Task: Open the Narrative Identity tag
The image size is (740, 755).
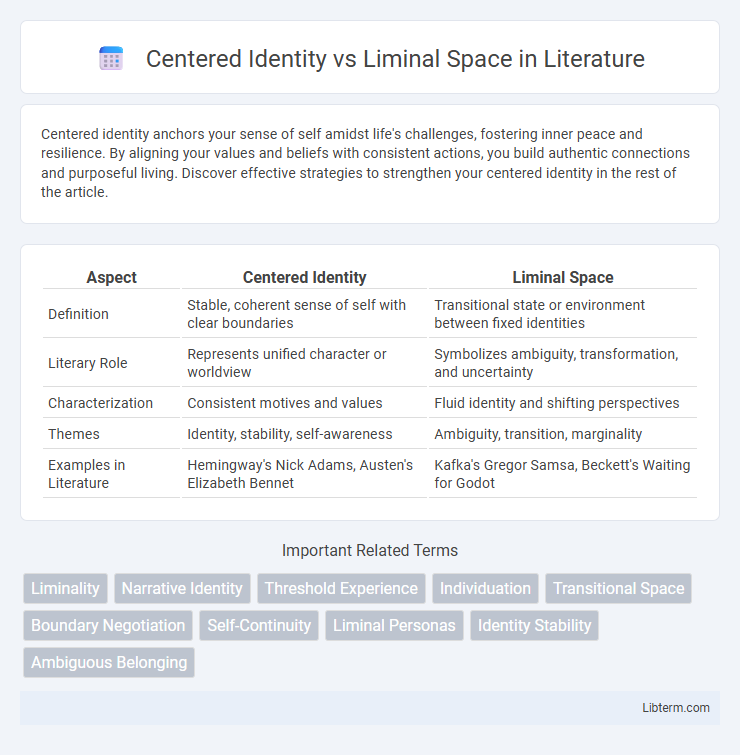Action: click(182, 588)
